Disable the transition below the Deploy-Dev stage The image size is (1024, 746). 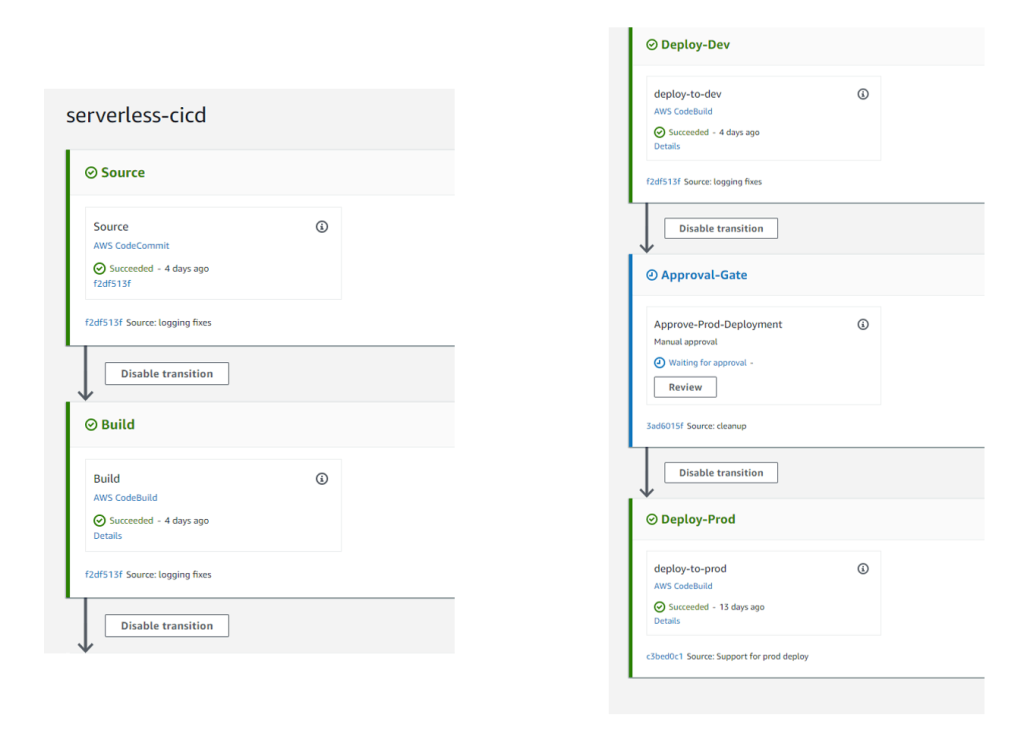pyautogui.click(x=720, y=228)
